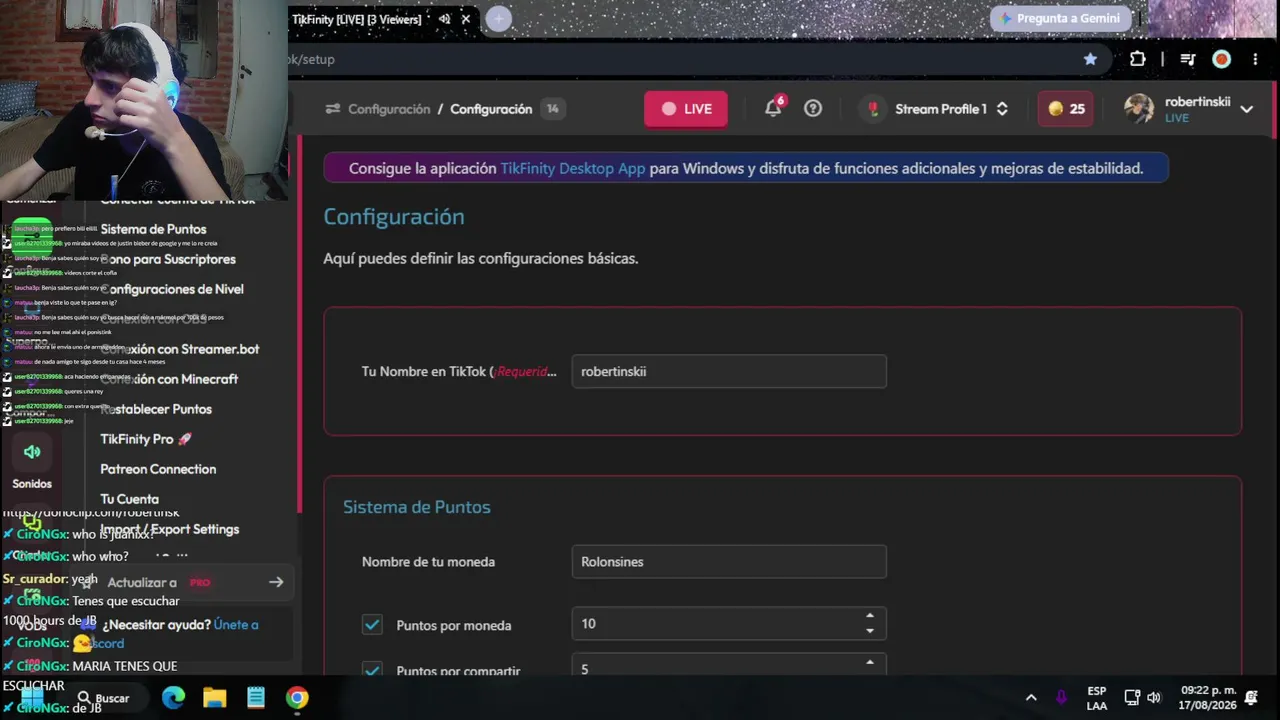The height and width of the screenshot is (720, 1280).
Task: Open Conexión con Streamer.bot in the sidebar
Action: point(180,349)
